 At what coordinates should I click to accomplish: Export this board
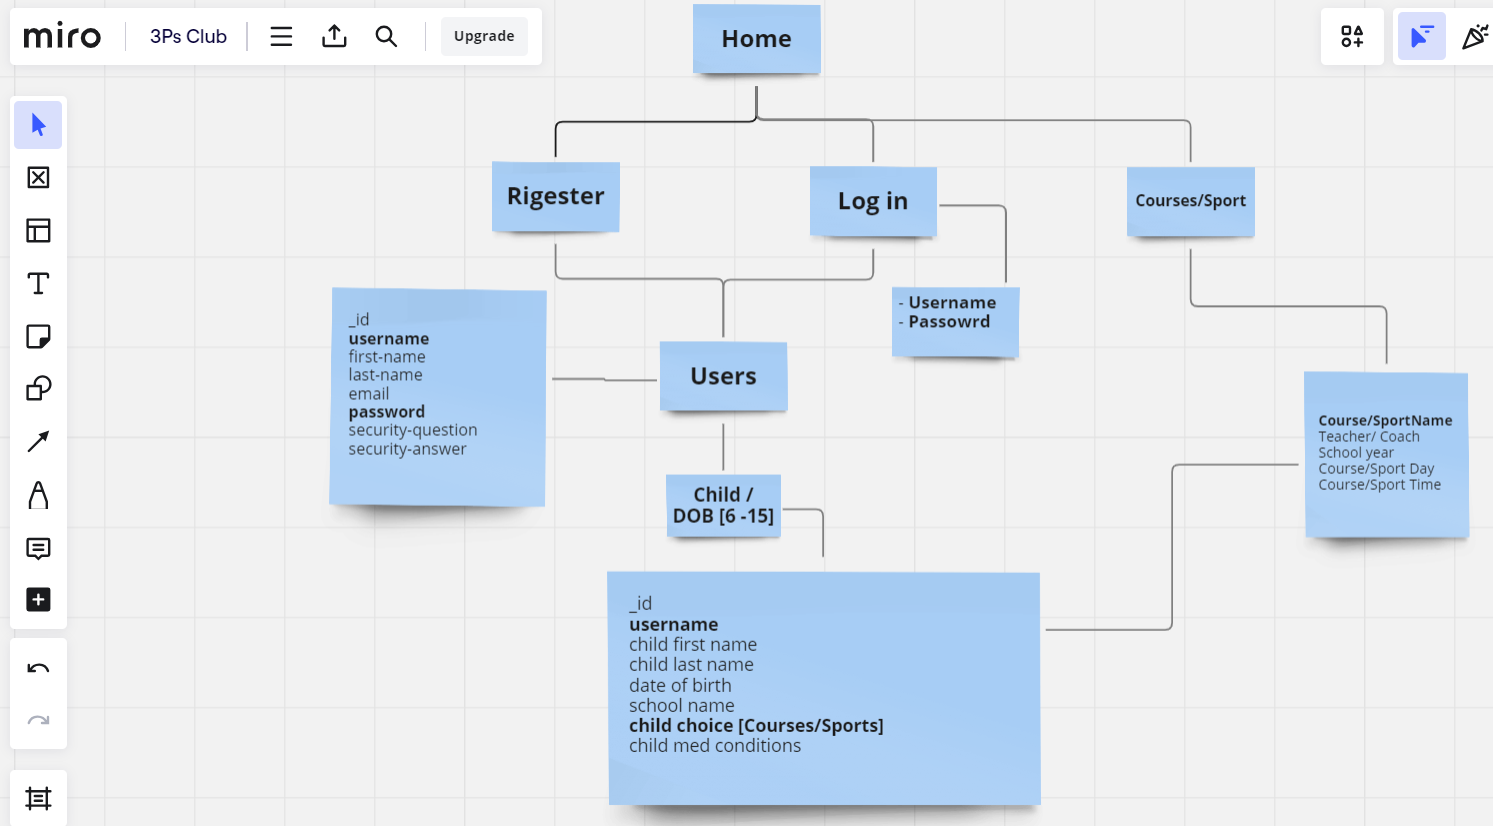point(334,37)
